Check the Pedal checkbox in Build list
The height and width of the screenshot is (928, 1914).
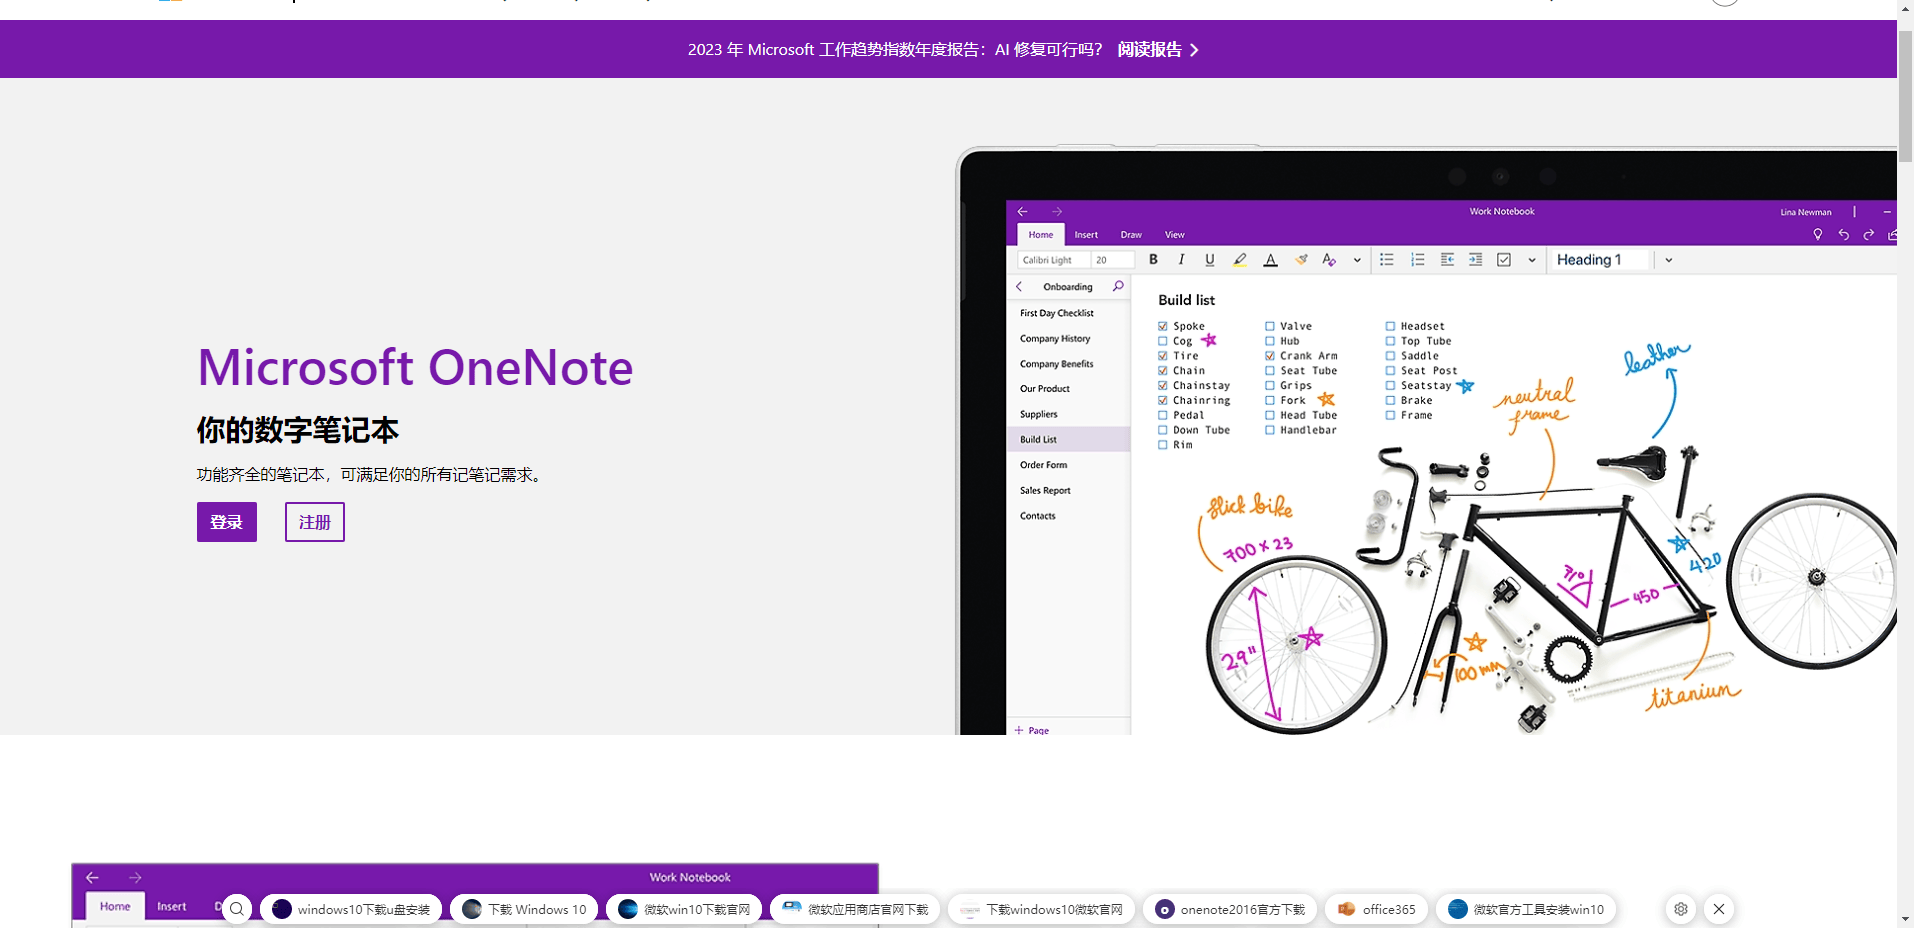(1163, 415)
